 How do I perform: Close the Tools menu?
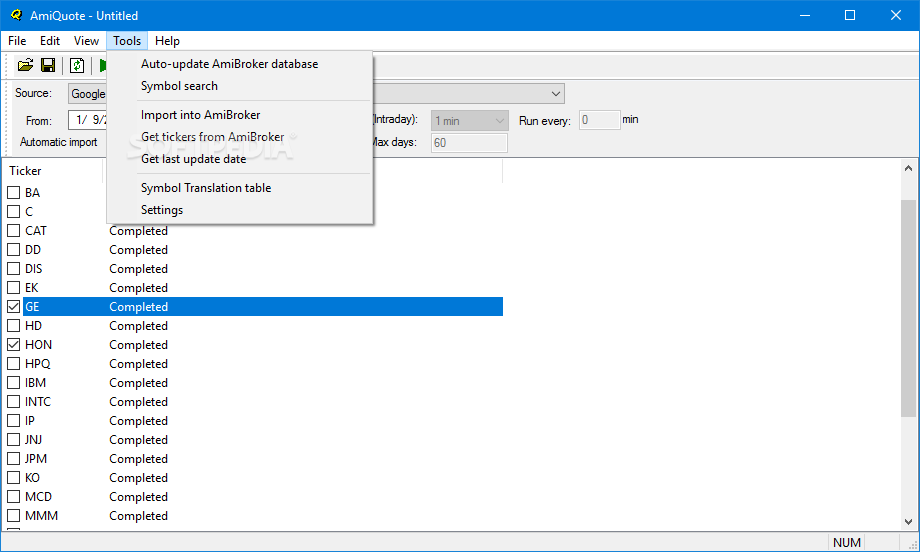pyautogui.click(x=127, y=40)
